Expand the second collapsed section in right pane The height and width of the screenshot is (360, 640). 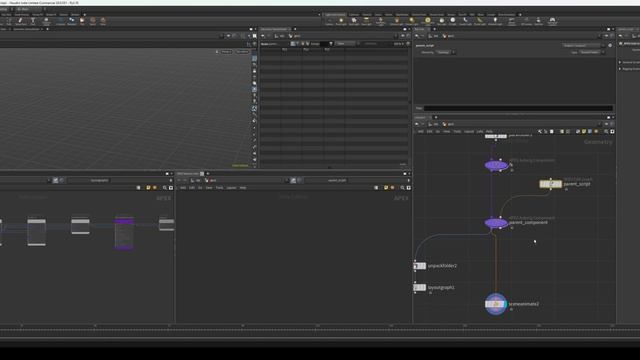[x=620, y=69]
